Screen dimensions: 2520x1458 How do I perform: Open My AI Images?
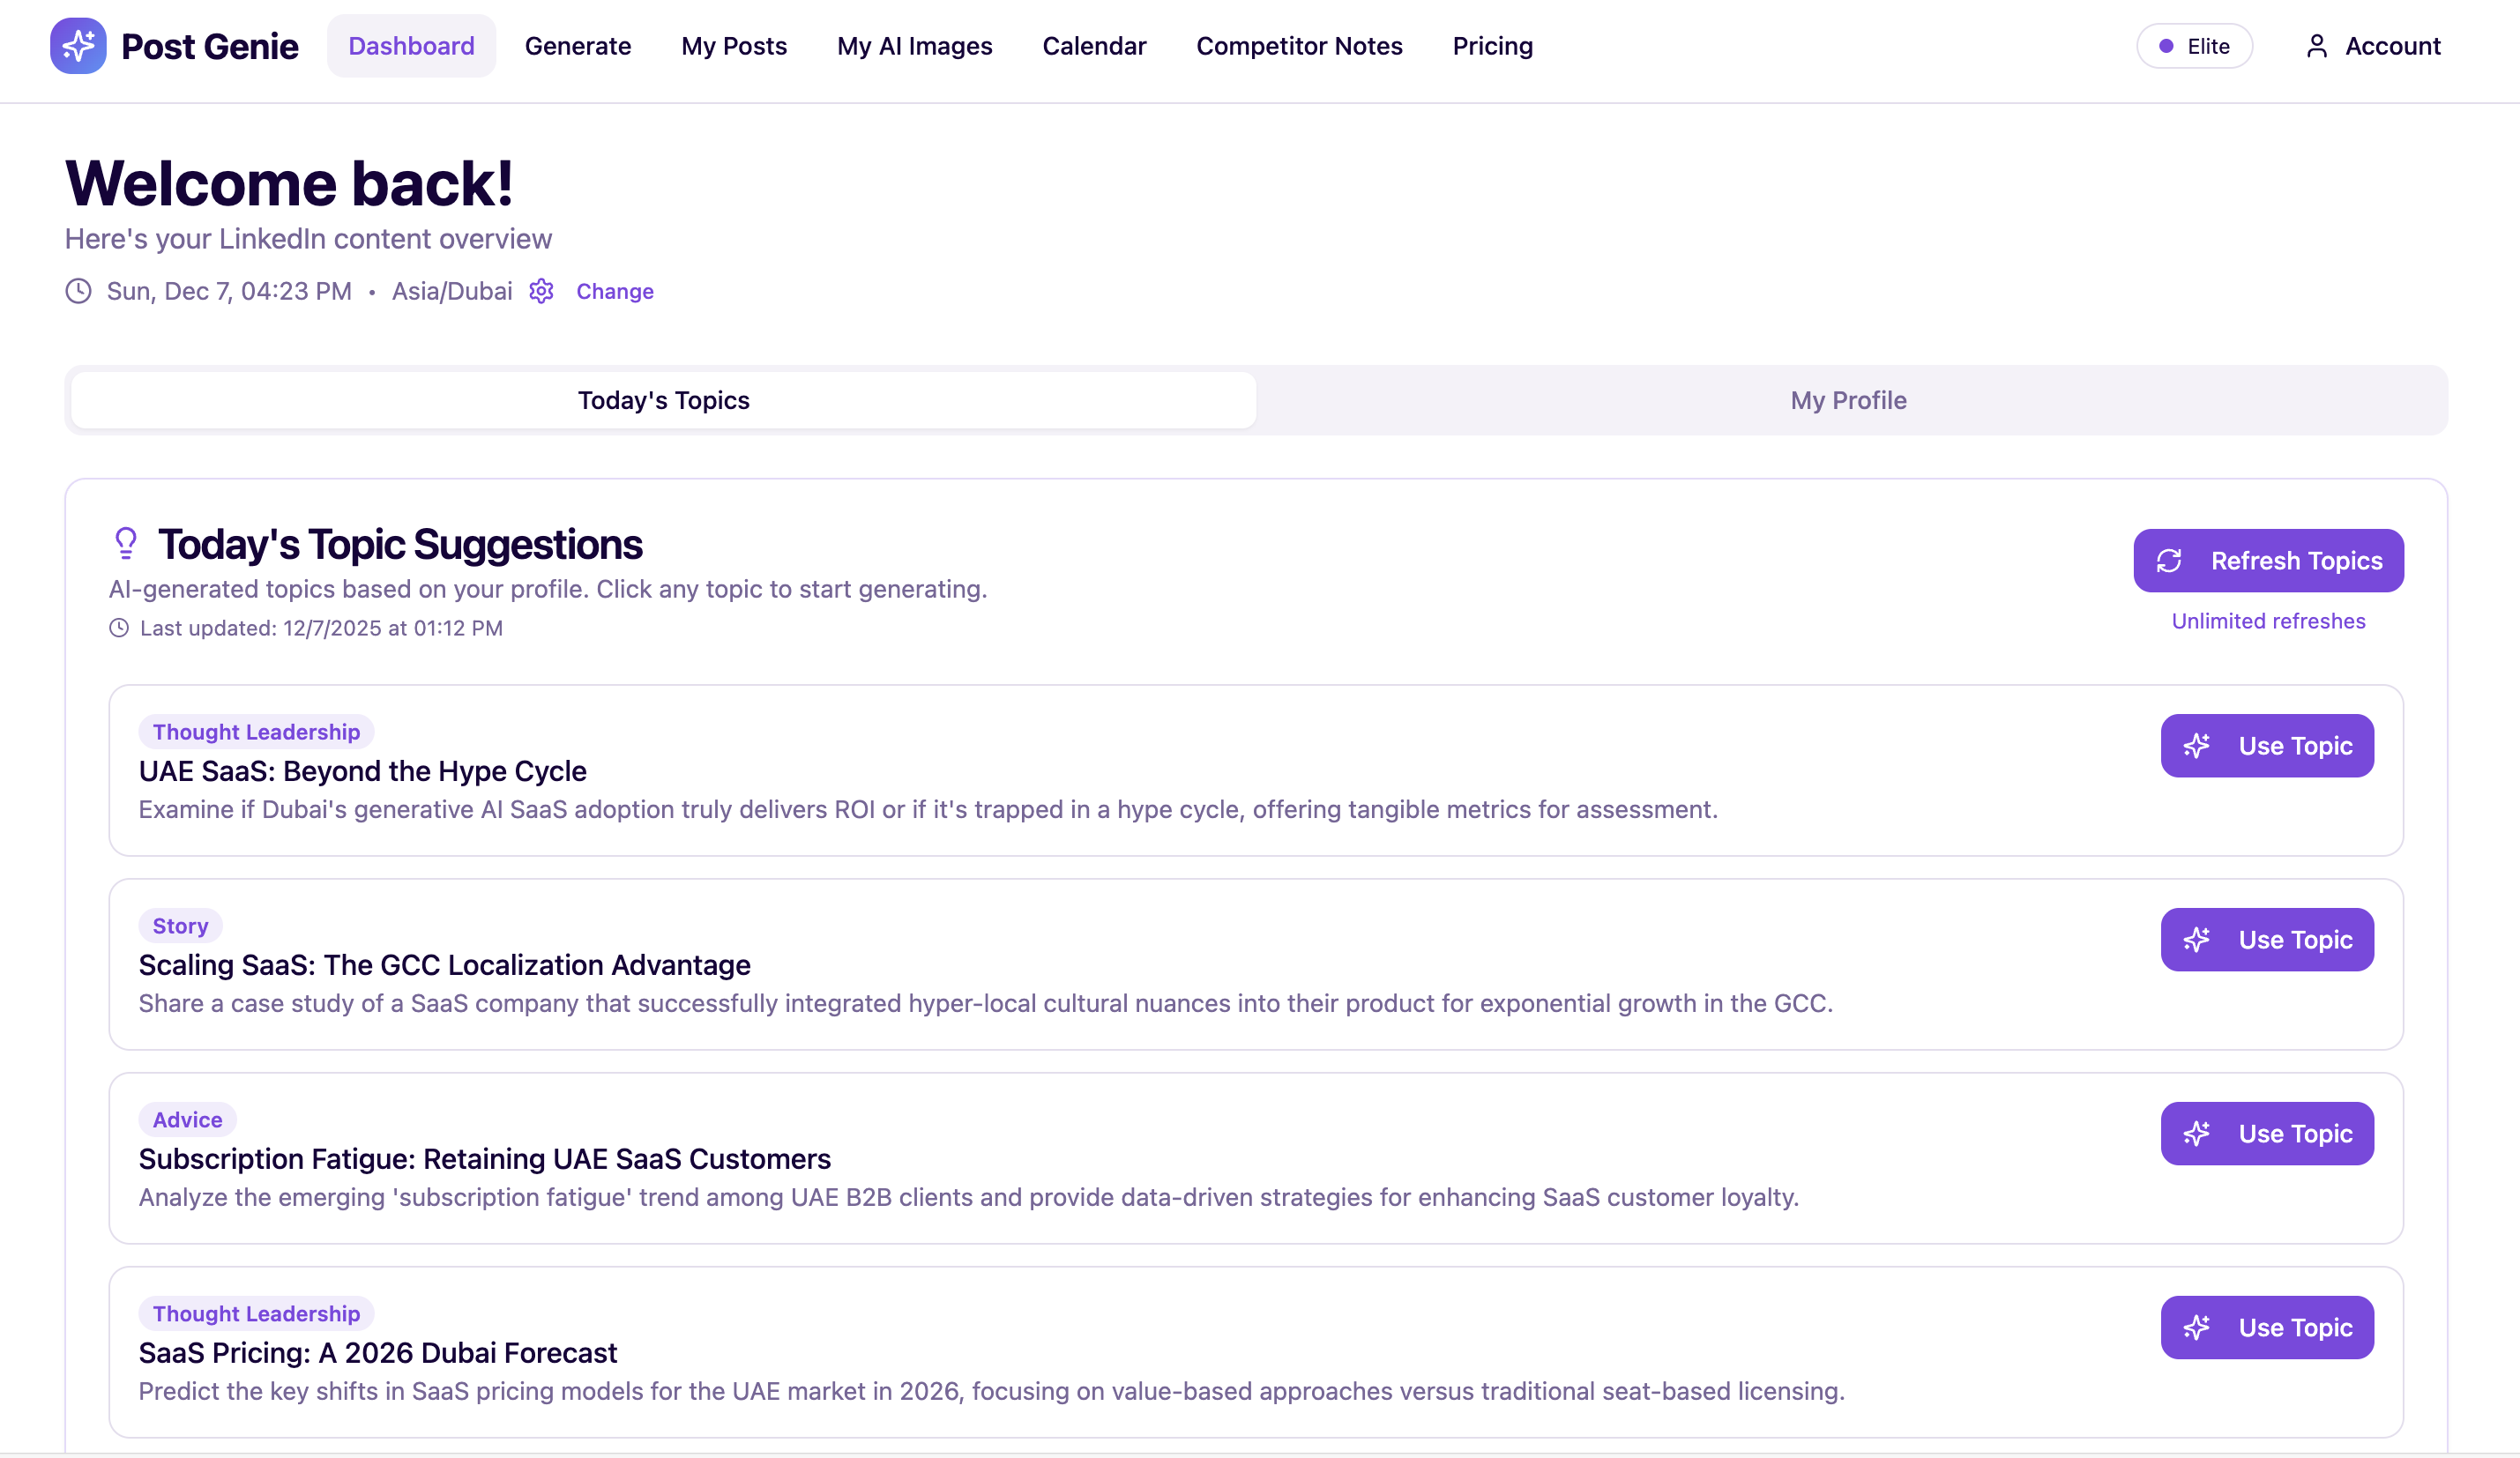coord(914,46)
